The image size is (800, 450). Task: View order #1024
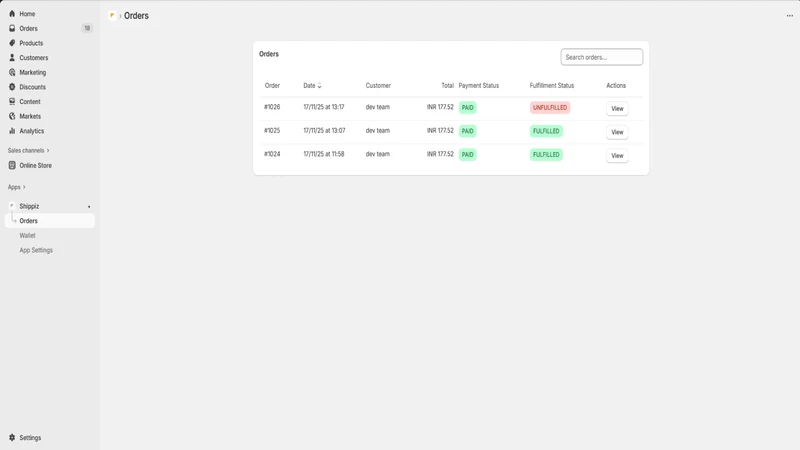[617, 156]
